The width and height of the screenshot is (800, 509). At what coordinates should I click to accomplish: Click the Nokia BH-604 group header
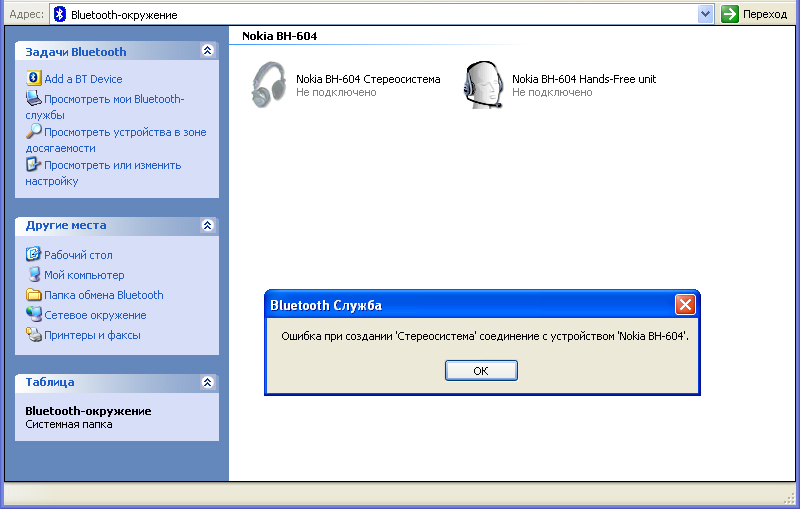coord(280,36)
